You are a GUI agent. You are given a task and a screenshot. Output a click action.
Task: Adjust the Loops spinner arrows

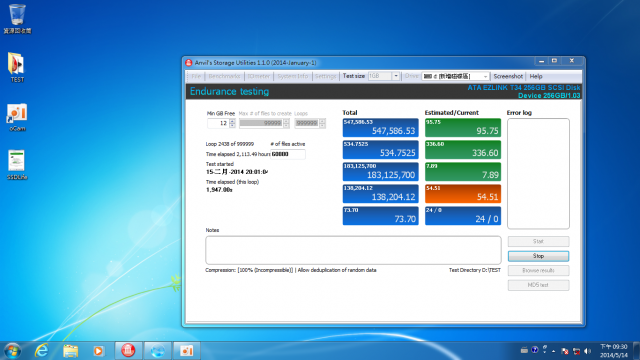click(322, 123)
